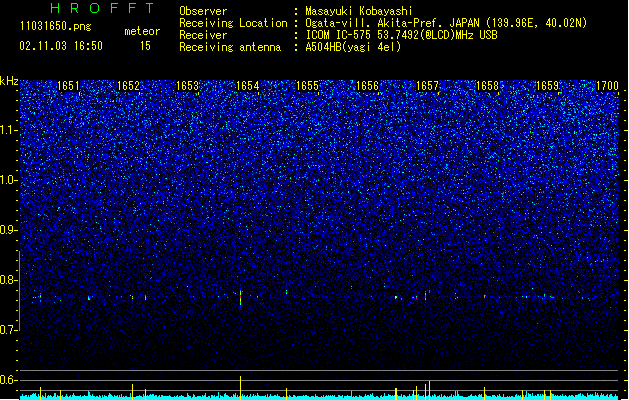629x400 pixels.
Task: Click the 0.8 kHz frequency label
Action: (9, 280)
